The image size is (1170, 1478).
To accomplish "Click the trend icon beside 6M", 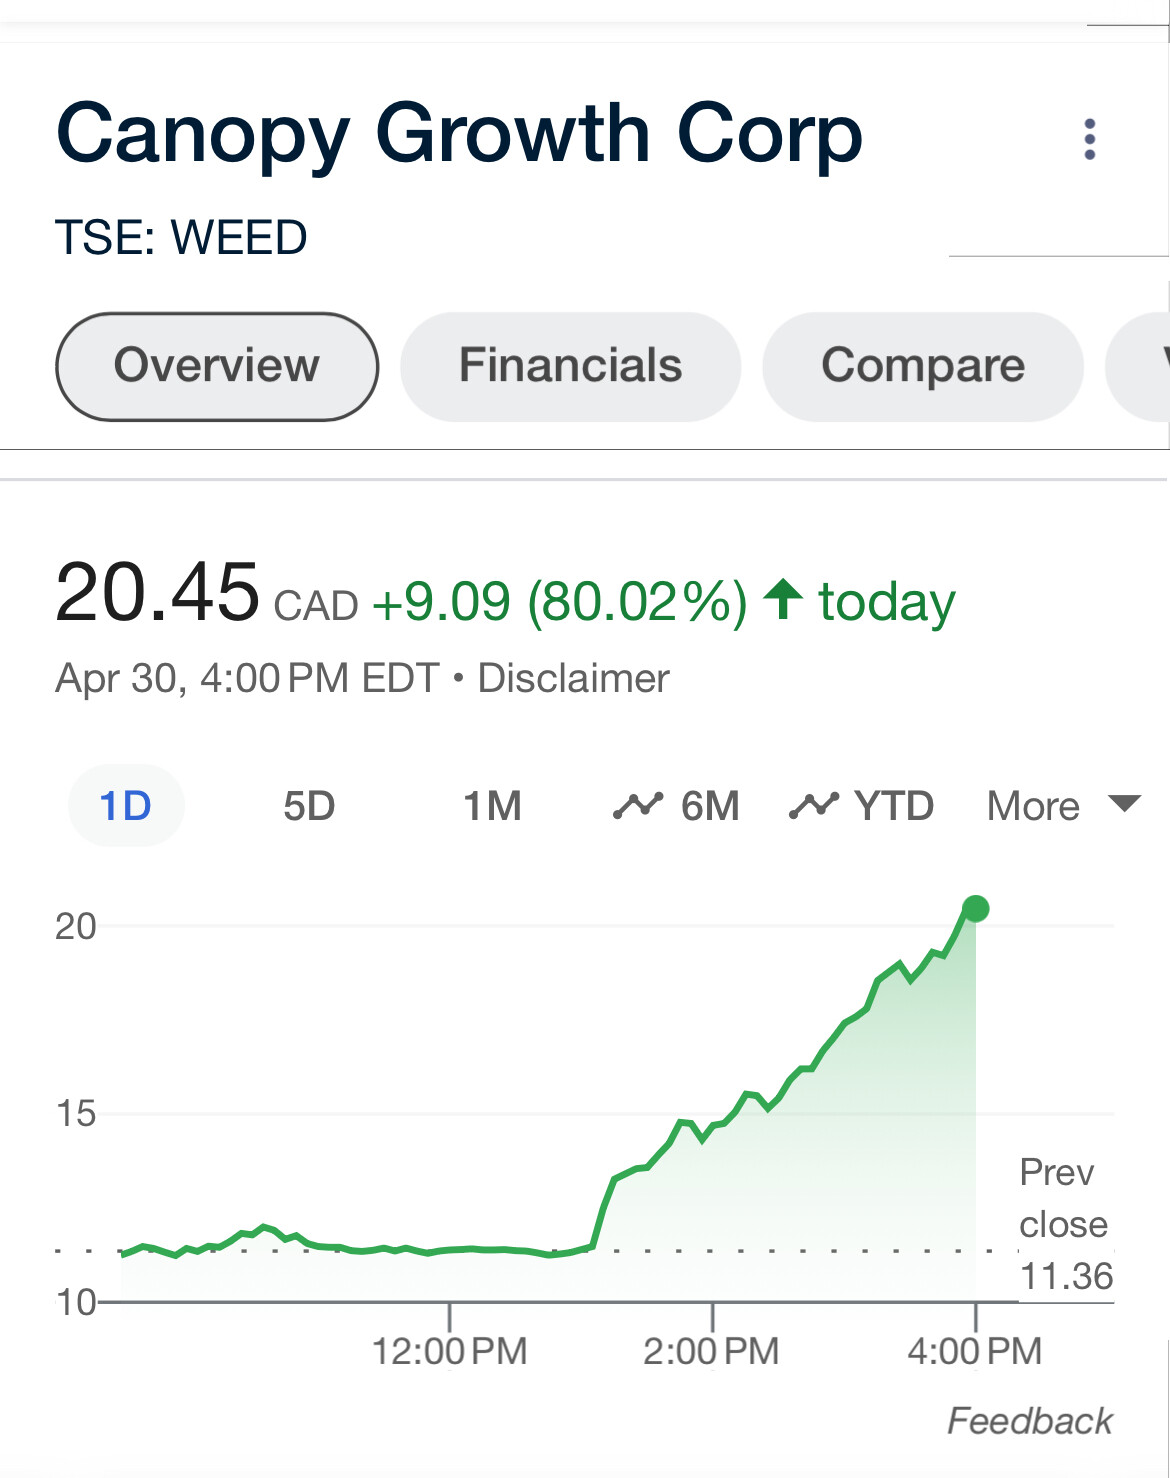I will point(638,805).
